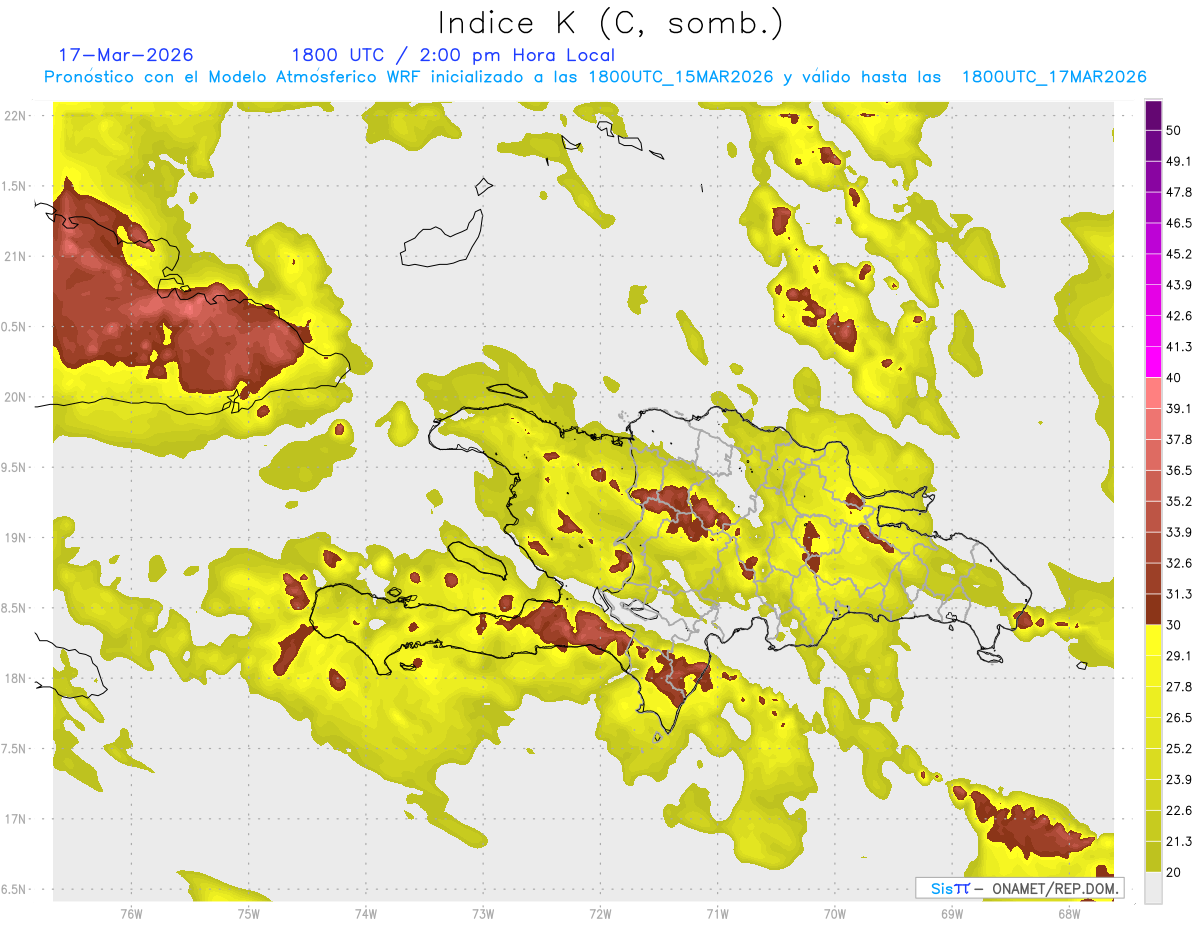The image size is (1200, 927).
Task: Click the "71W" longitude label
Action: pos(717,913)
